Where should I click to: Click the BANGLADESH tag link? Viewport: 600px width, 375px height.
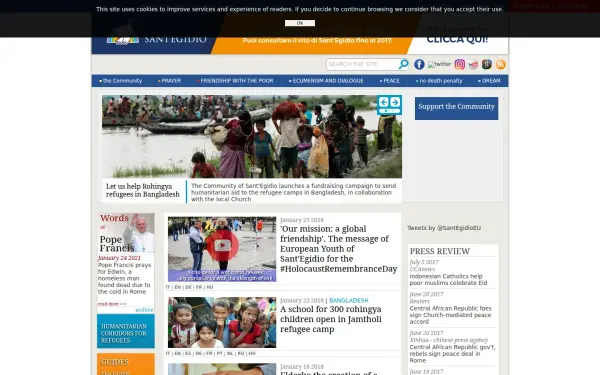click(x=349, y=301)
